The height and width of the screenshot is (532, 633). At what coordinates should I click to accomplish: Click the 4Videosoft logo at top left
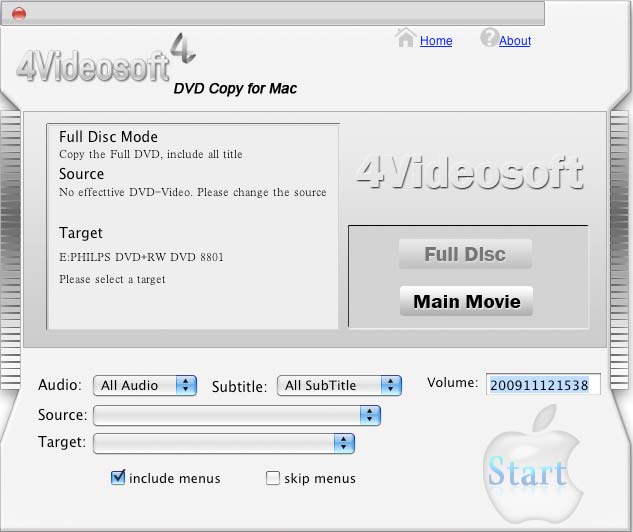pos(106,58)
